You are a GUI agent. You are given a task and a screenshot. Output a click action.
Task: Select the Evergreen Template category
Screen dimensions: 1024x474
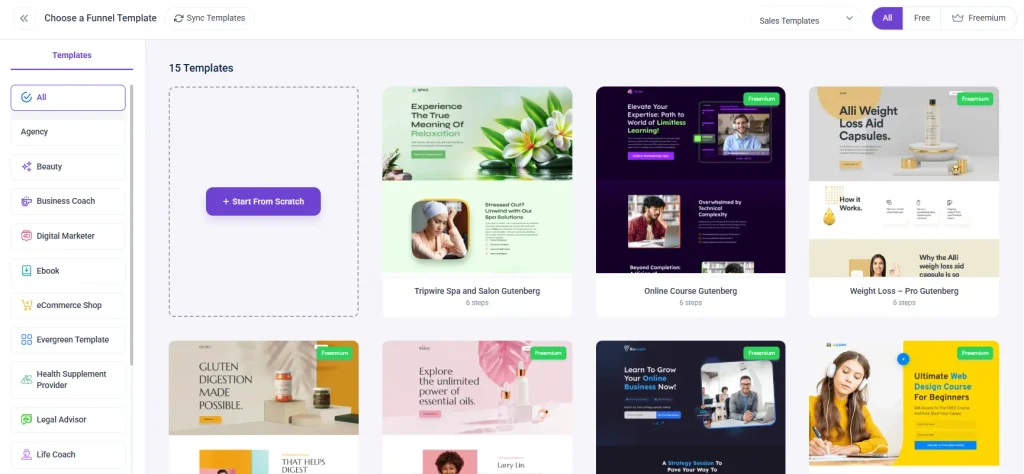tap(68, 340)
